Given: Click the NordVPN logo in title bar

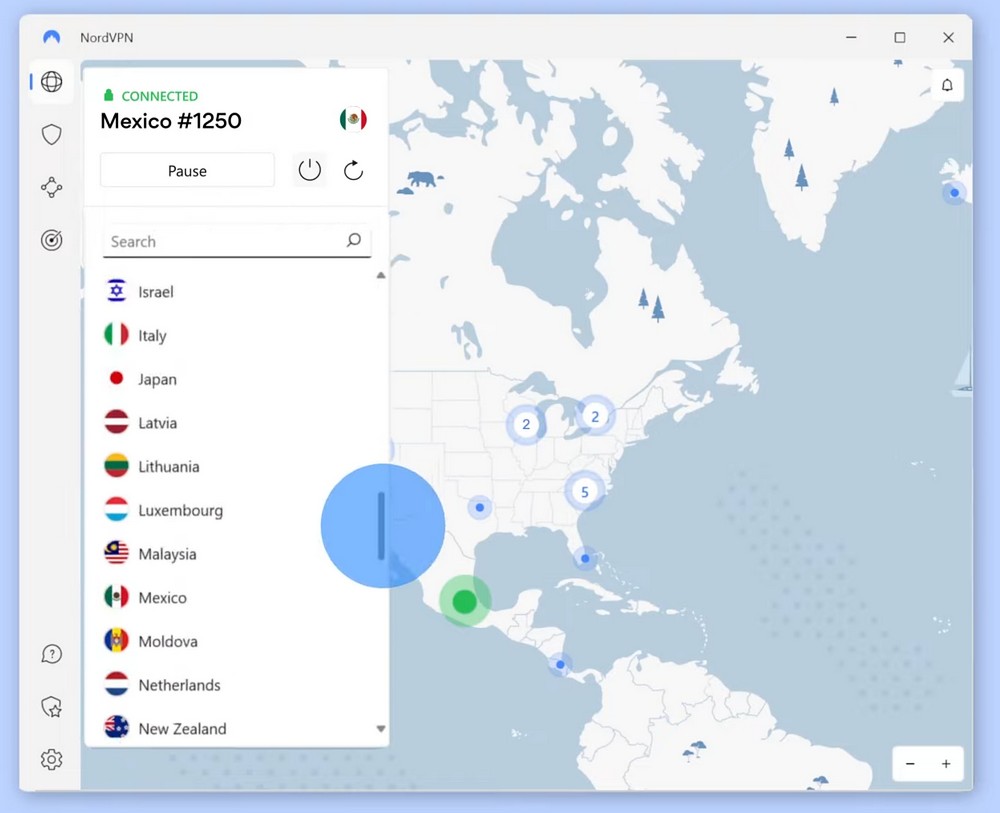Looking at the screenshot, I should coord(52,37).
